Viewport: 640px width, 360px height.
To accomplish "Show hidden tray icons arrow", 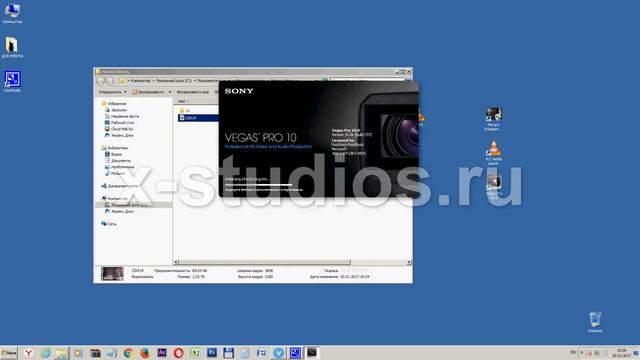I will pyautogui.click(x=581, y=353).
